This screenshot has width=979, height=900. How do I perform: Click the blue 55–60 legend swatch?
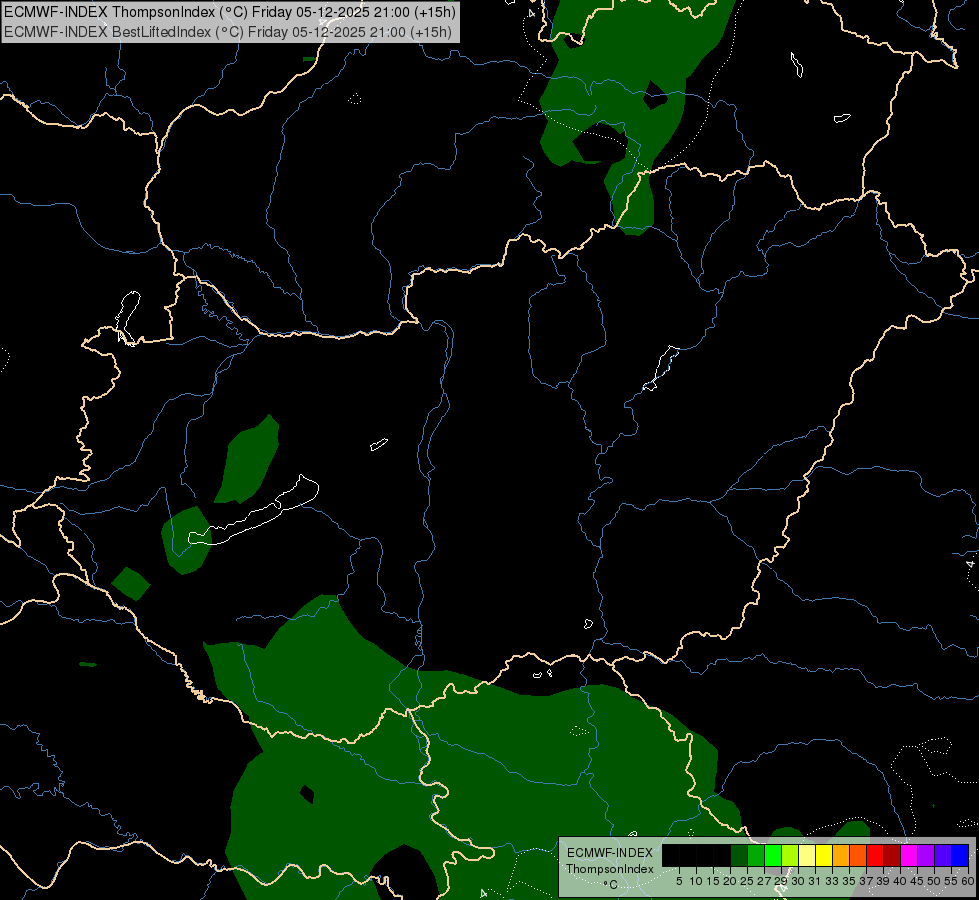click(x=960, y=855)
